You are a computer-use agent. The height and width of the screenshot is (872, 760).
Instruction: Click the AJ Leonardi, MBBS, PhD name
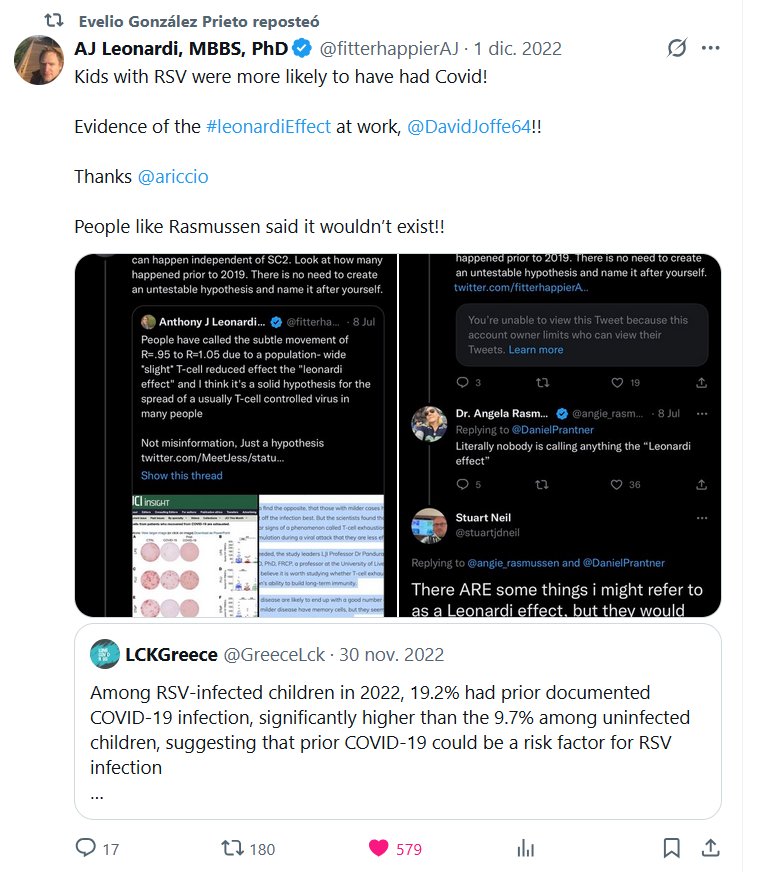(x=181, y=48)
